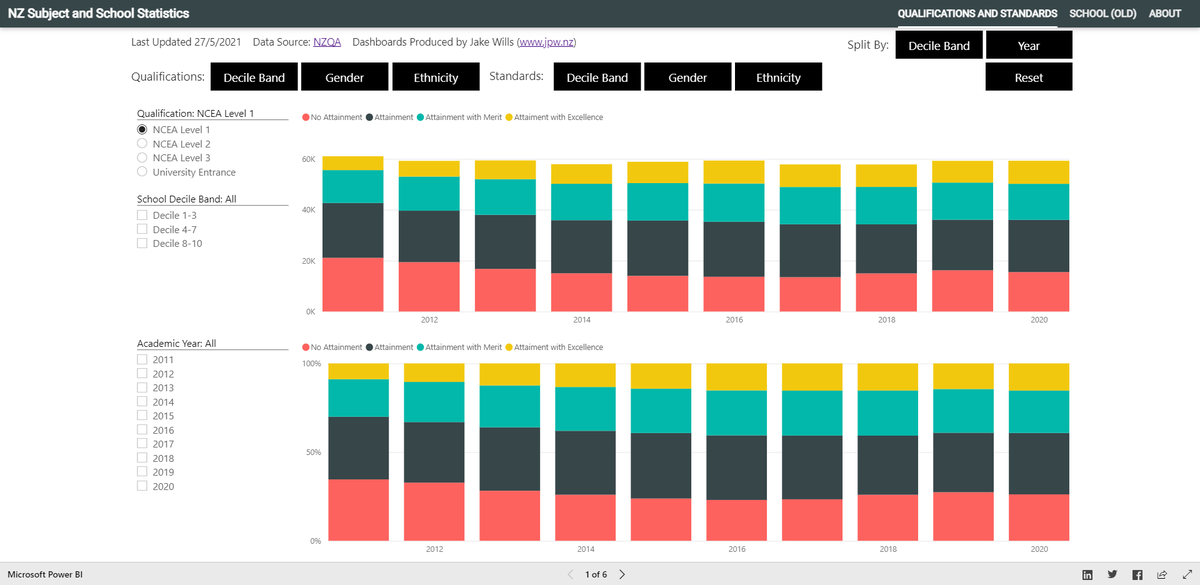Screen dimensions: 1200x585
Task: Open Qualifications and Standards tab
Action: point(977,14)
